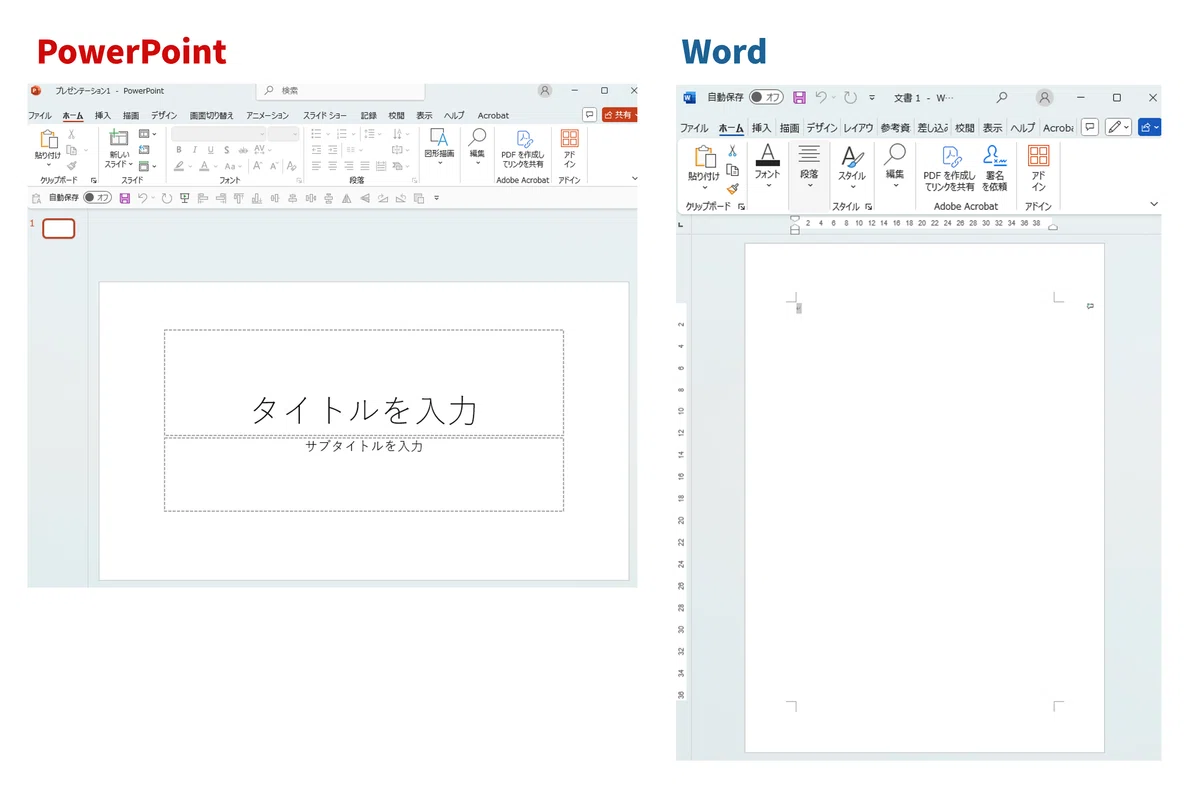The width and height of the screenshot is (1200, 797).
Task: Click Paste (貼り付け) icon in PowerPoint ribbon
Action: point(47,140)
